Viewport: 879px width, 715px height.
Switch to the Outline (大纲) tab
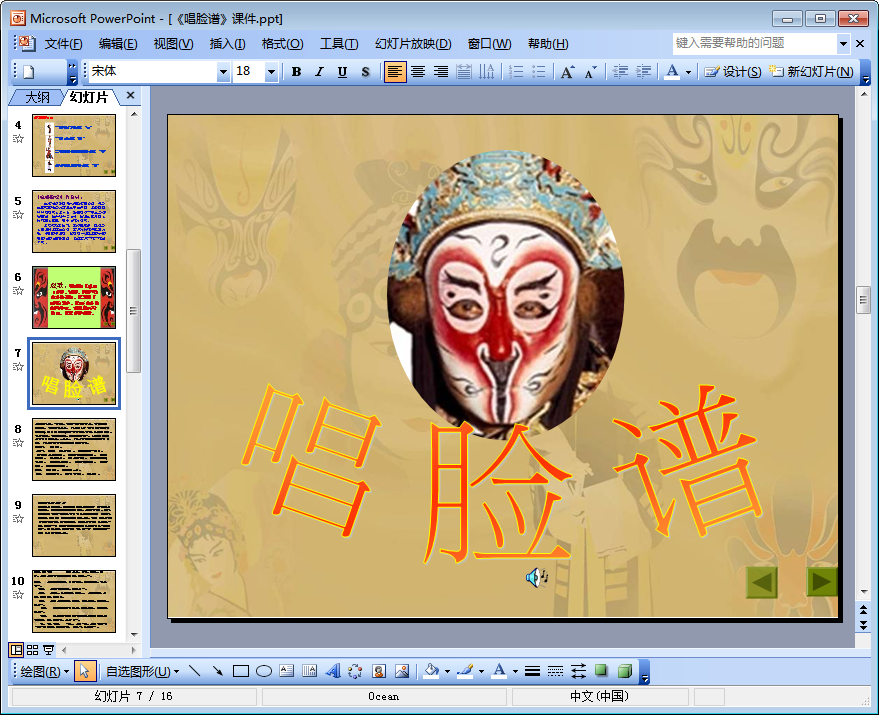(x=37, y=98)
